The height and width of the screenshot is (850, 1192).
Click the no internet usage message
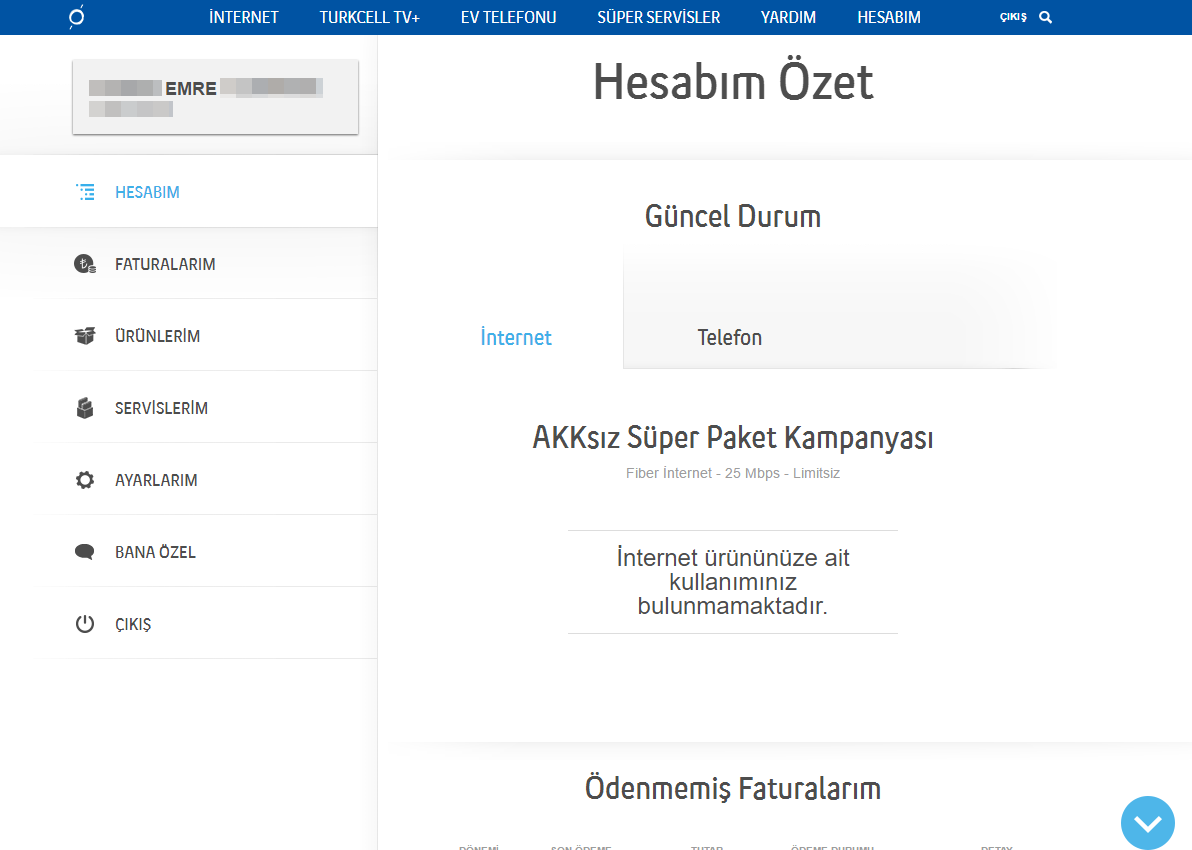click(x=733, y=582)
